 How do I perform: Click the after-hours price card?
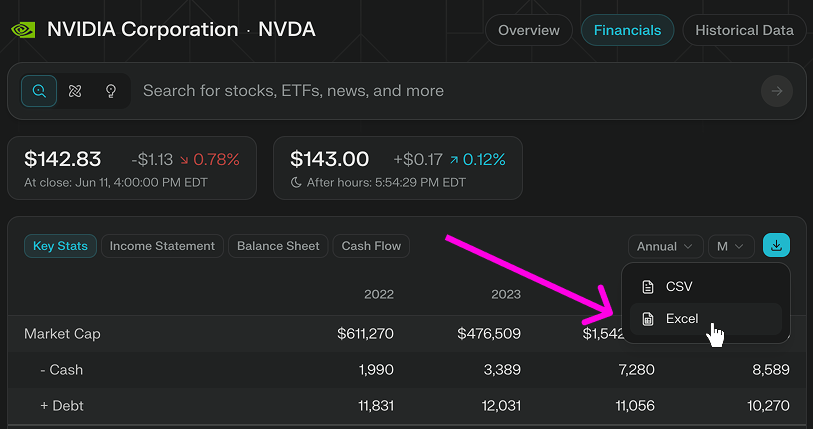pyautogui.click(x=398, y=168)
